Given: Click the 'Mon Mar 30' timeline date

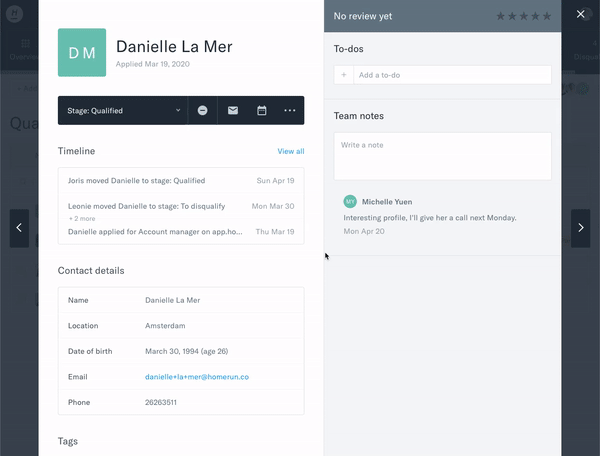Looking at the screenshot, I should (273, 206).
